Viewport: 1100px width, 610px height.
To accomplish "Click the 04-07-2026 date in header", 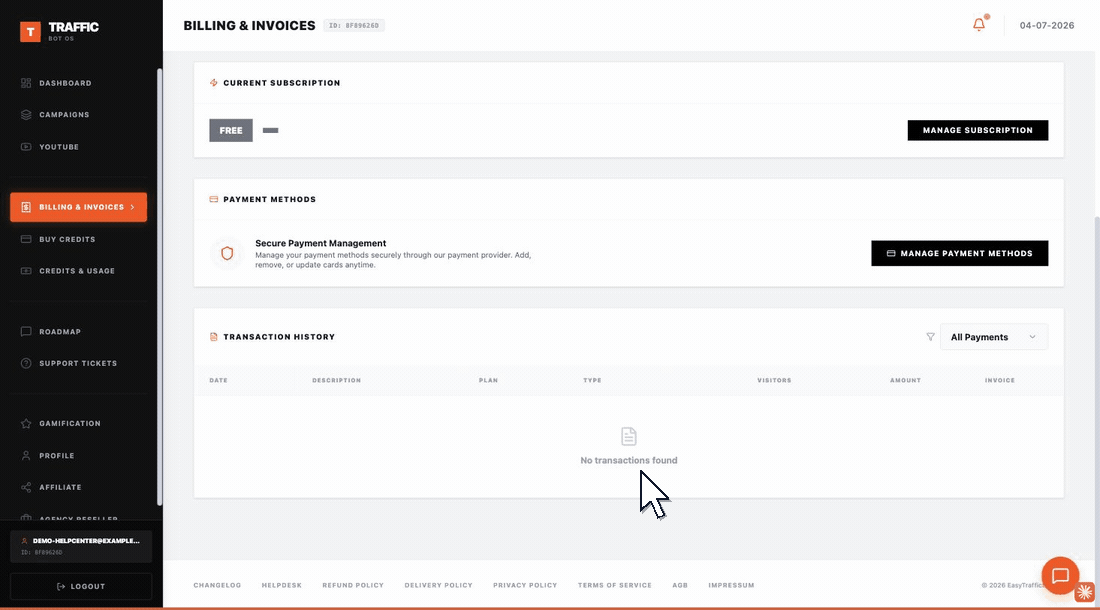I will (1047, 25).
